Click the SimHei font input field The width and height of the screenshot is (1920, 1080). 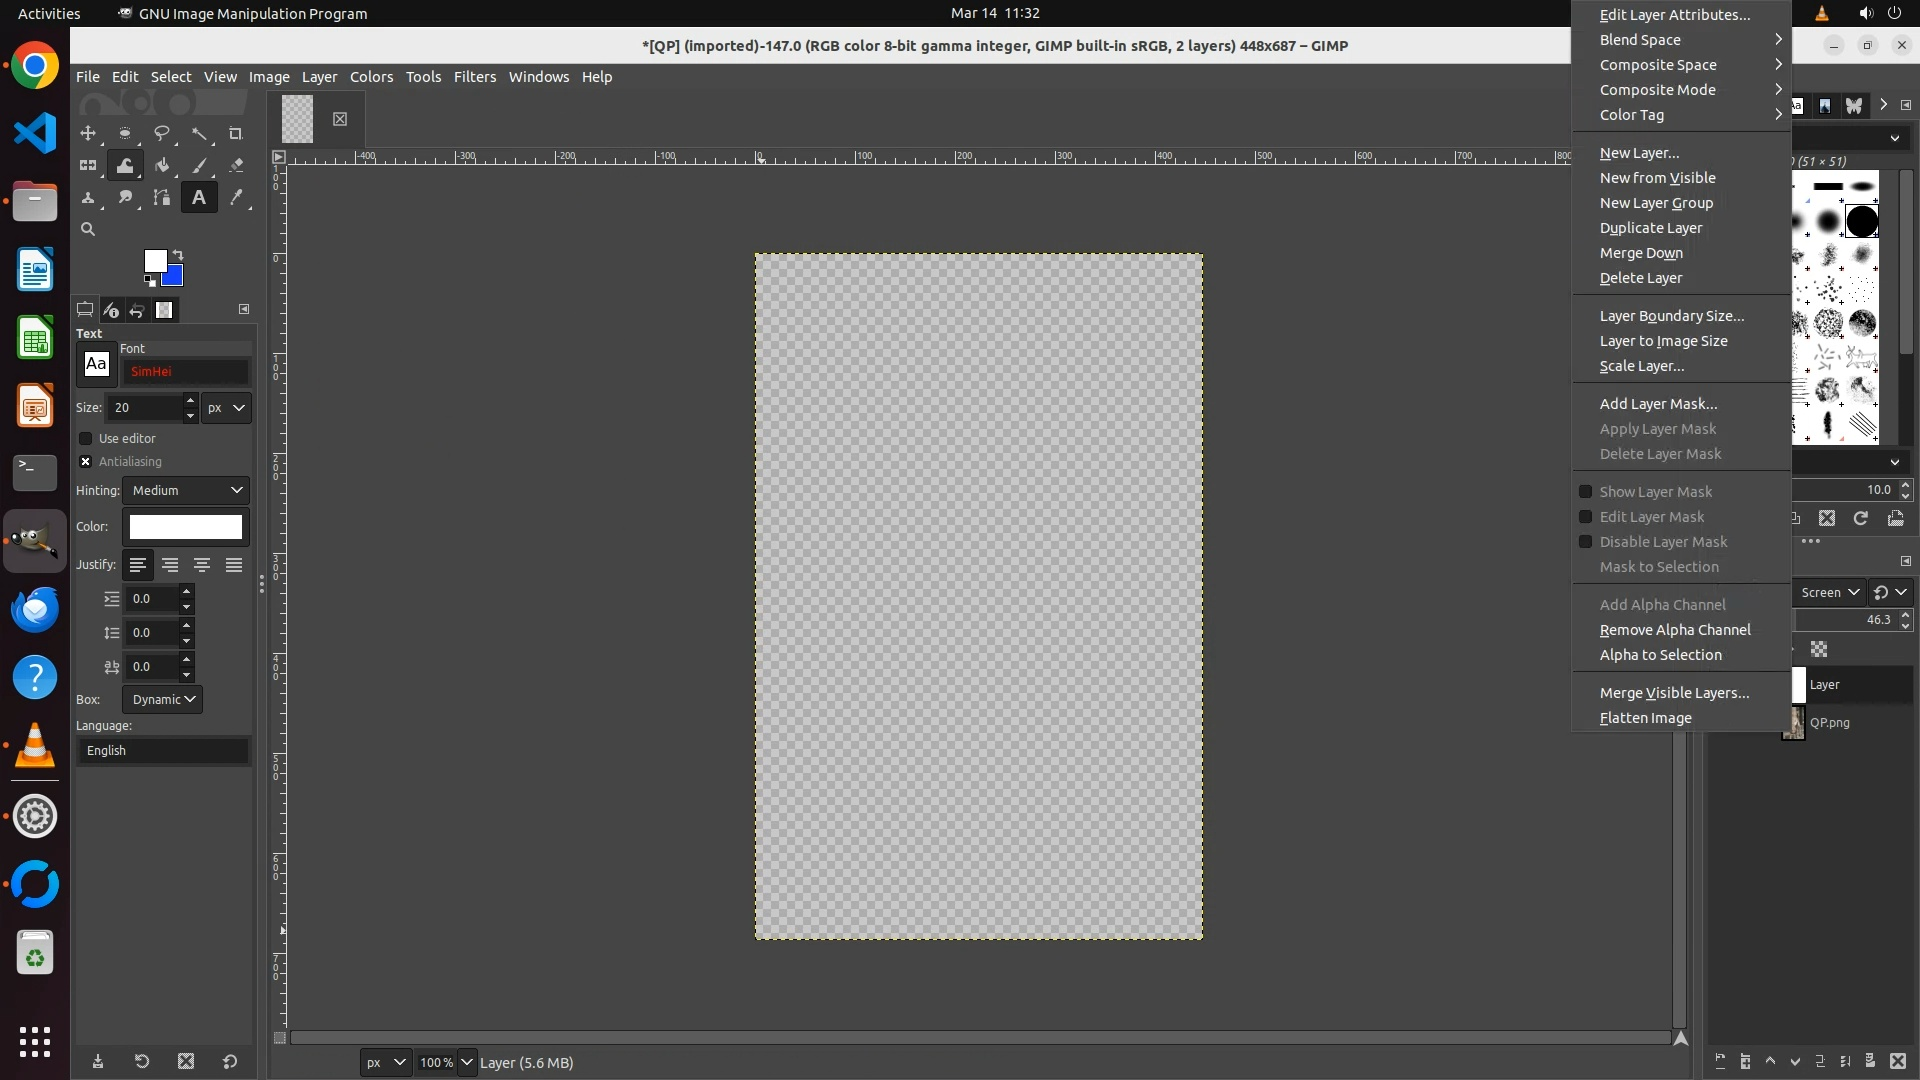point(186,371)
